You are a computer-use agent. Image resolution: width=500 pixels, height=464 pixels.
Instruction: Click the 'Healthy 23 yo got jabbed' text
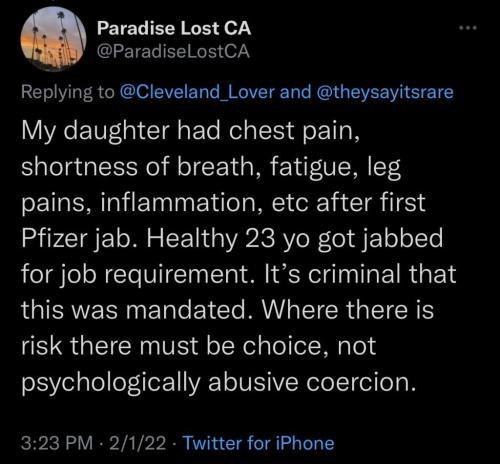tap(295, 239)
